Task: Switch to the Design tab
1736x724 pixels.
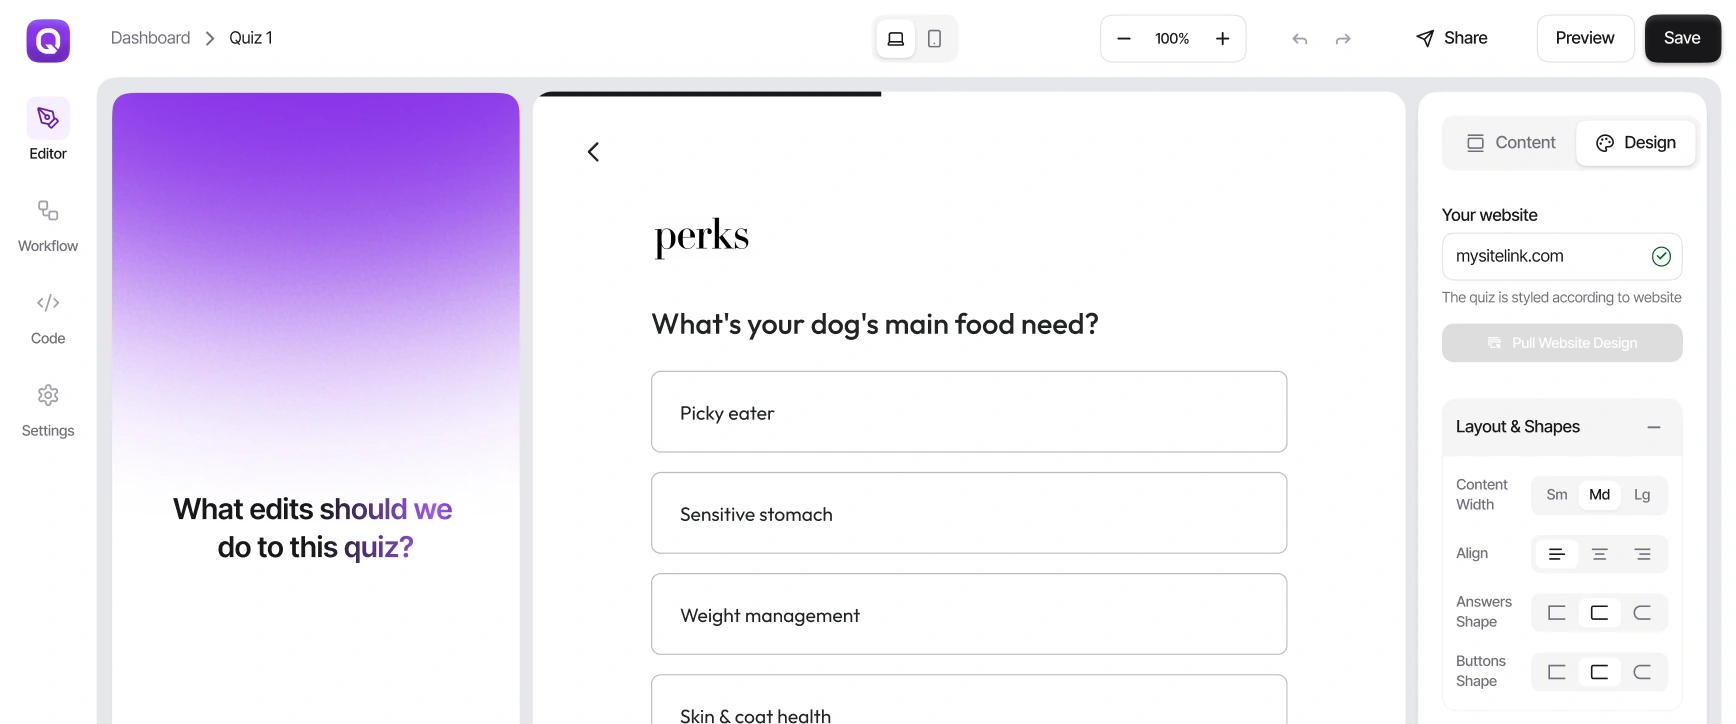Action: [1636, 143]
